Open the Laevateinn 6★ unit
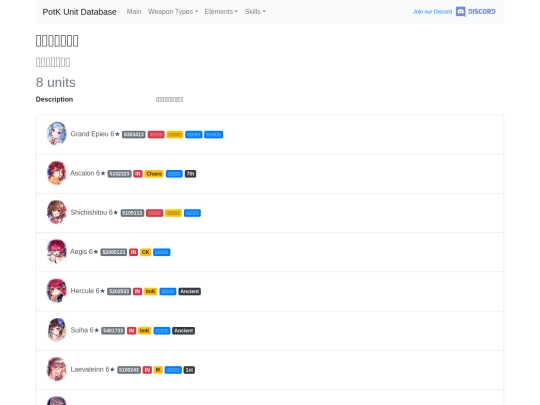The image size is (540, 405). coord(93,370)
